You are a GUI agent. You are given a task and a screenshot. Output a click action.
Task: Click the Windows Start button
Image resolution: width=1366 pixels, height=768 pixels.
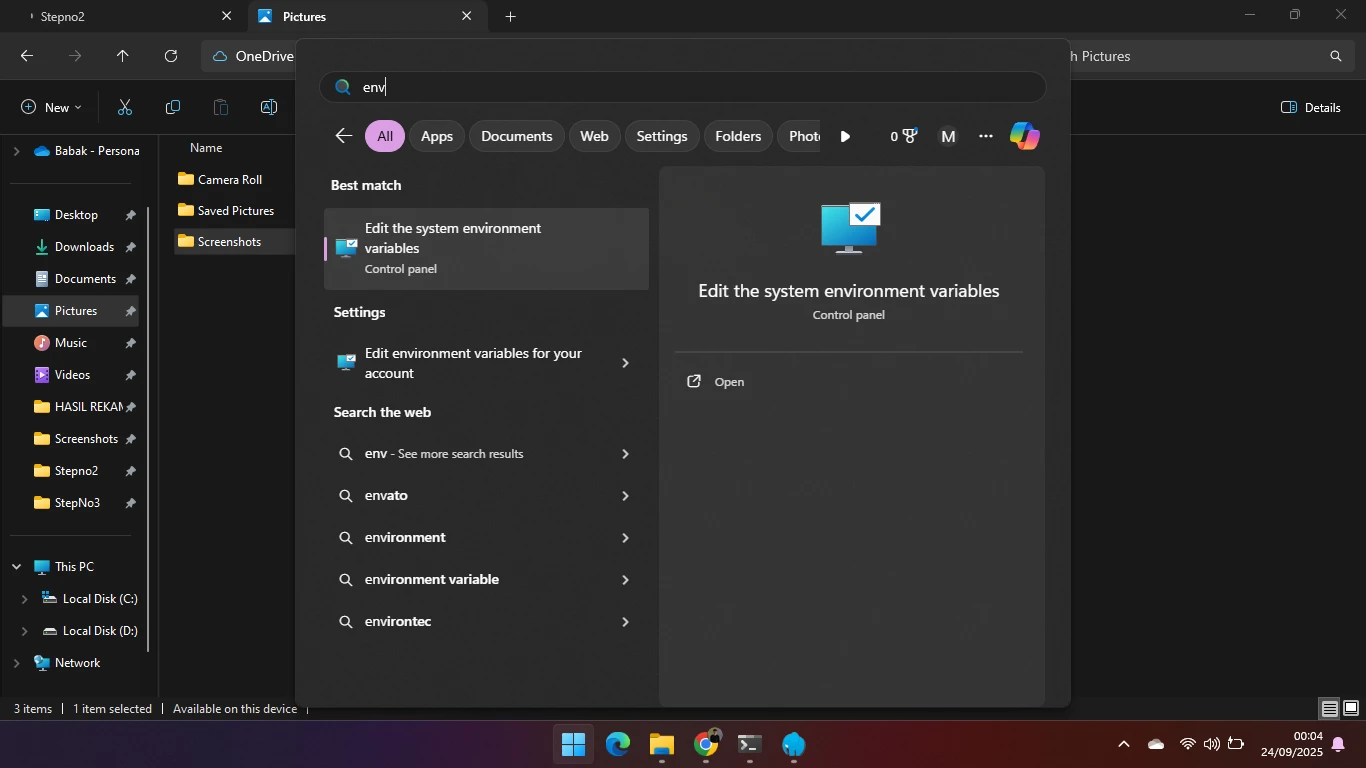point(574,745)
